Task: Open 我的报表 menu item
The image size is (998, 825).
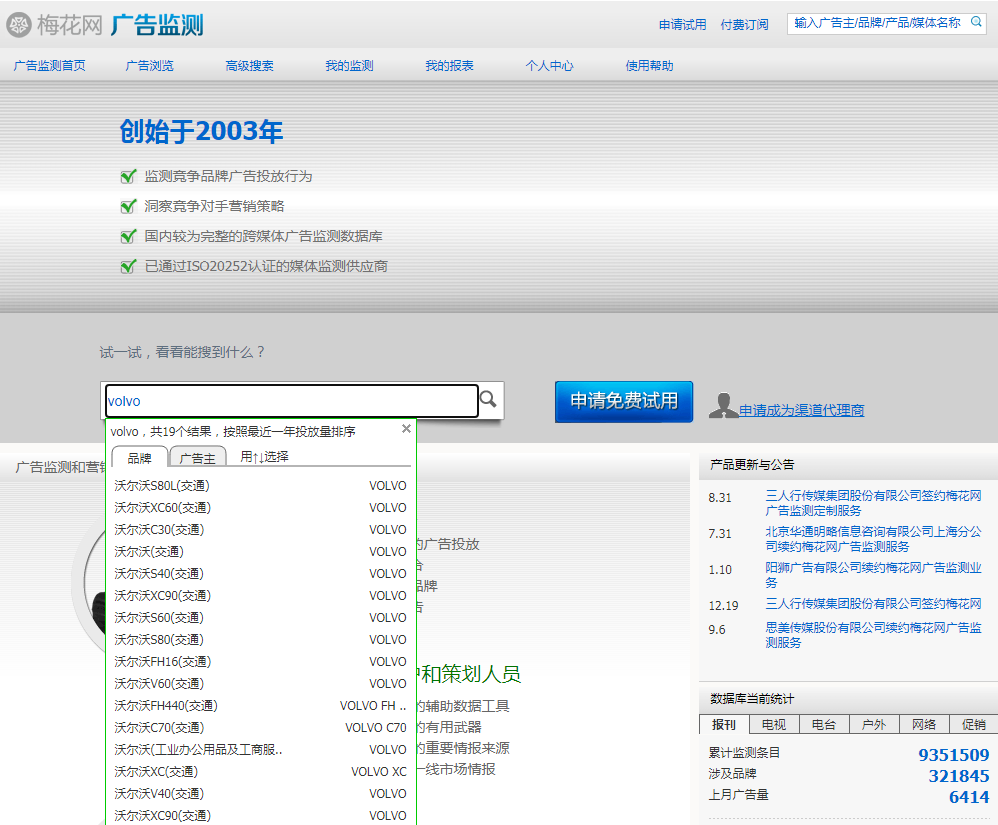Action: click(449, 66)
